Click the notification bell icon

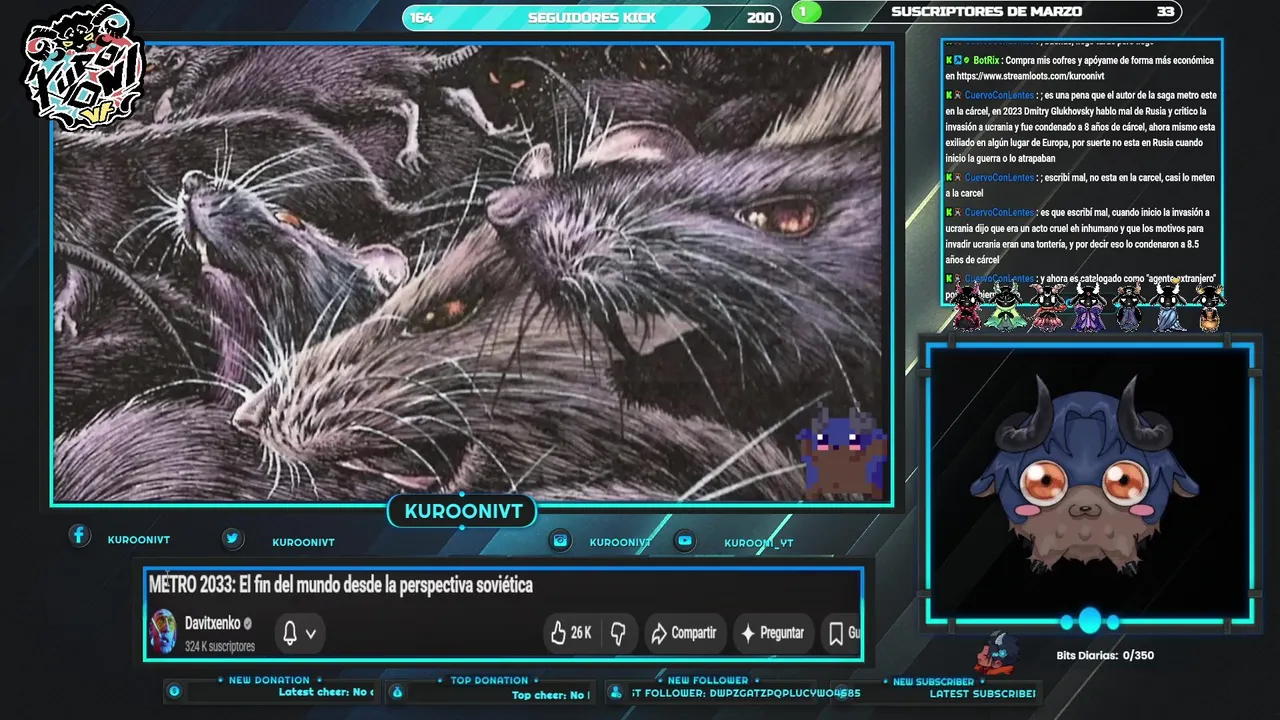pyautogui.click(x=290, y=633)
